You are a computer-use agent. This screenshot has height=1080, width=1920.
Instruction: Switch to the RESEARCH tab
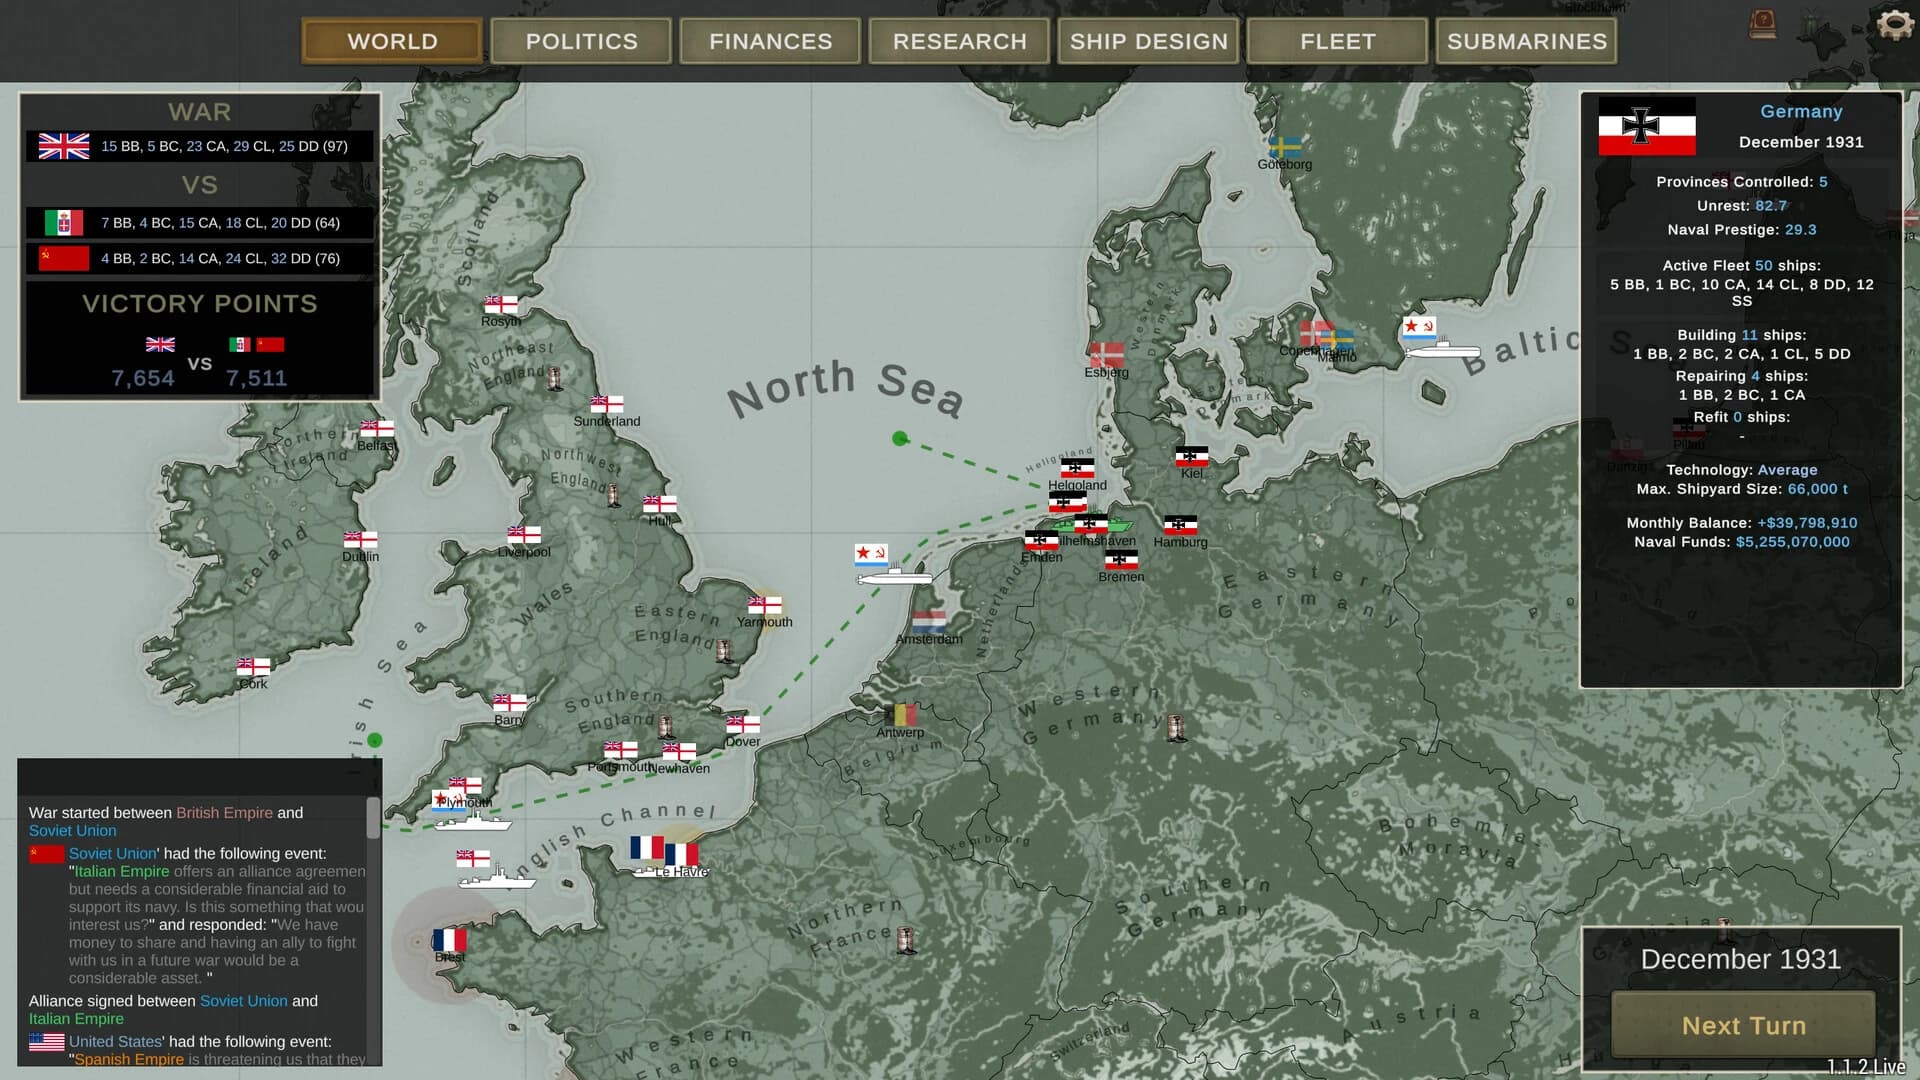coord(957,41)
